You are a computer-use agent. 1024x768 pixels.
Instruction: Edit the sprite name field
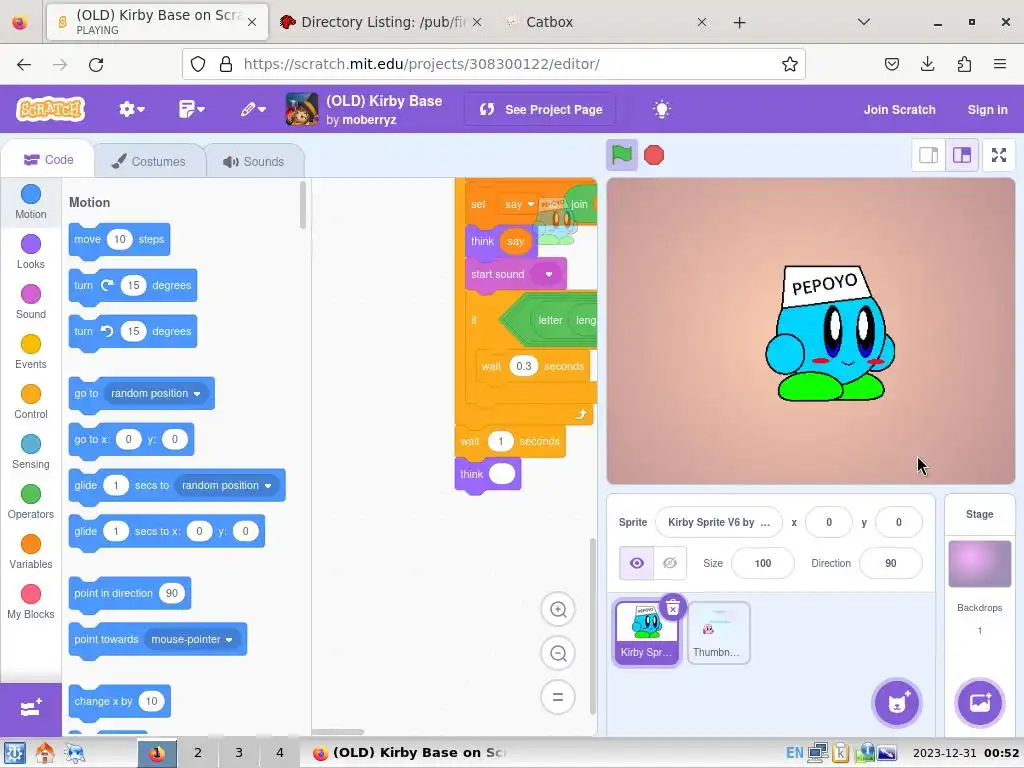click(718, 522)
